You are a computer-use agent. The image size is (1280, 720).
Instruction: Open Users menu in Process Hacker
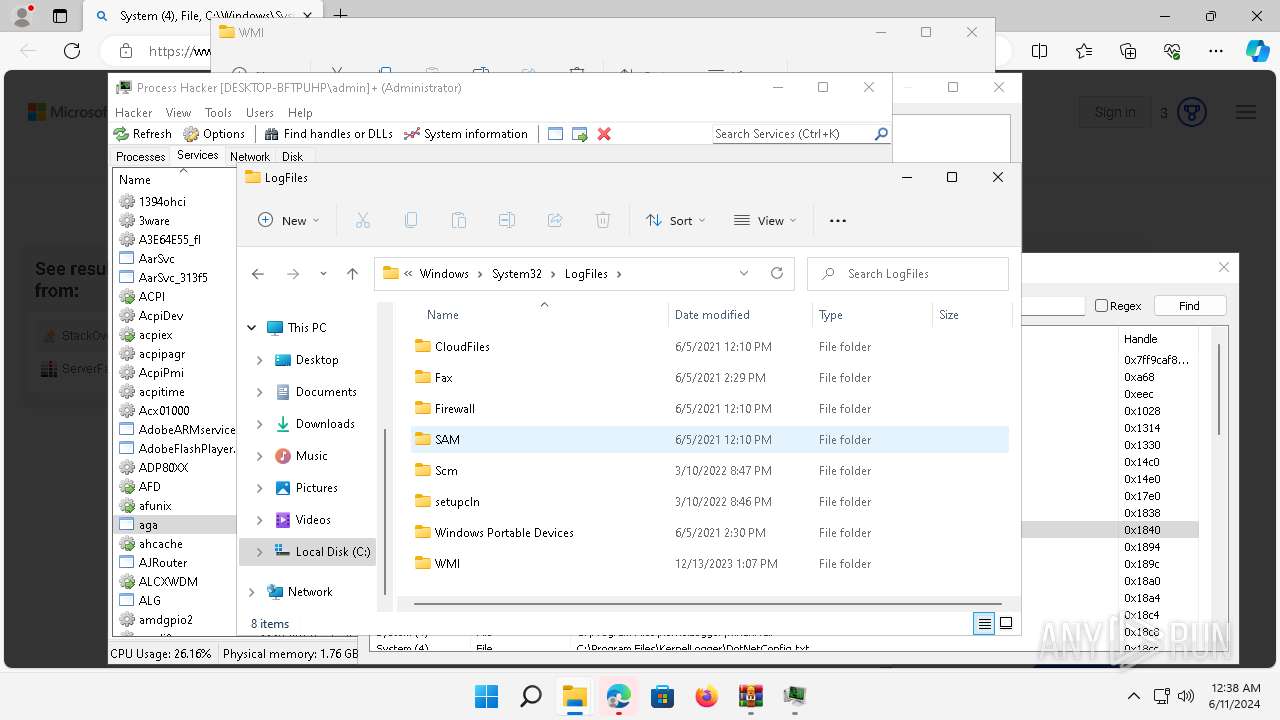tap(260, 113)
